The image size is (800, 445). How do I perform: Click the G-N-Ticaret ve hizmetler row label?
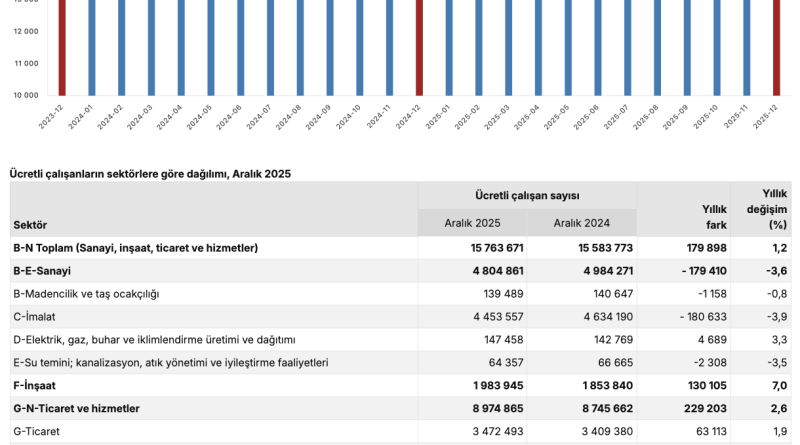tap(76, 409)
